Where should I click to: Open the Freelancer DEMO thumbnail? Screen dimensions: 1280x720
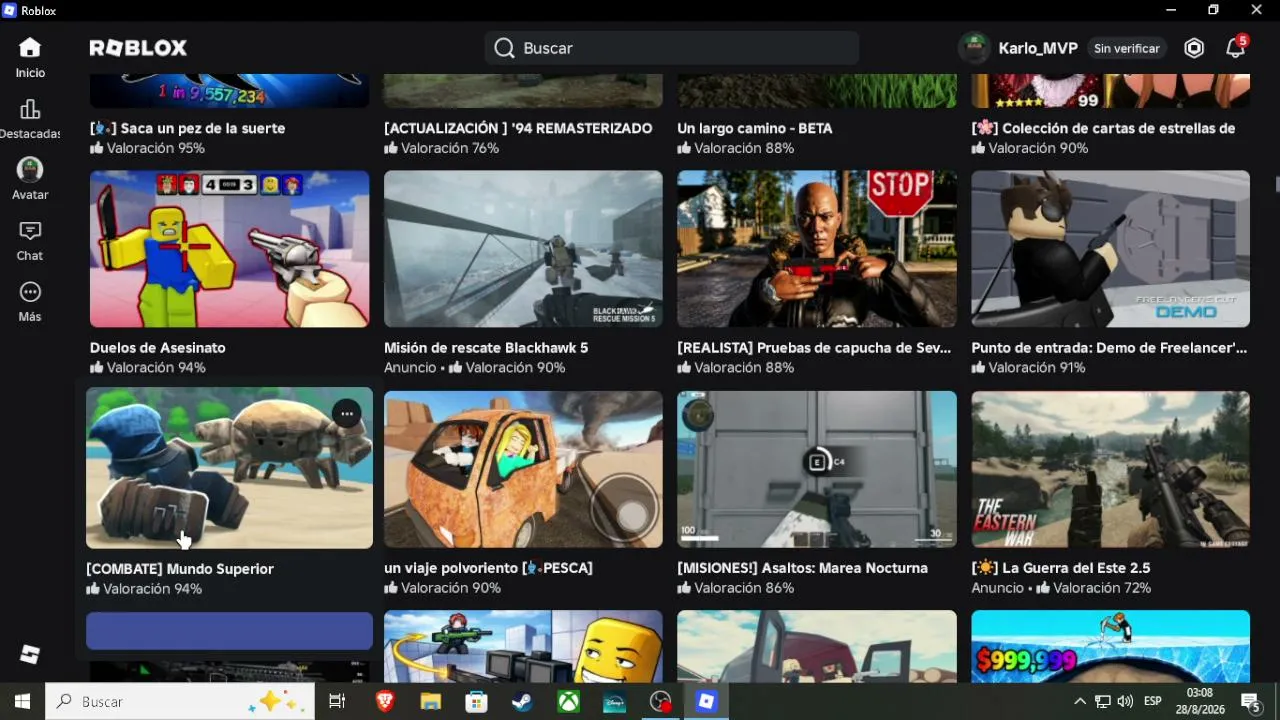click(x=1111, y=249)
